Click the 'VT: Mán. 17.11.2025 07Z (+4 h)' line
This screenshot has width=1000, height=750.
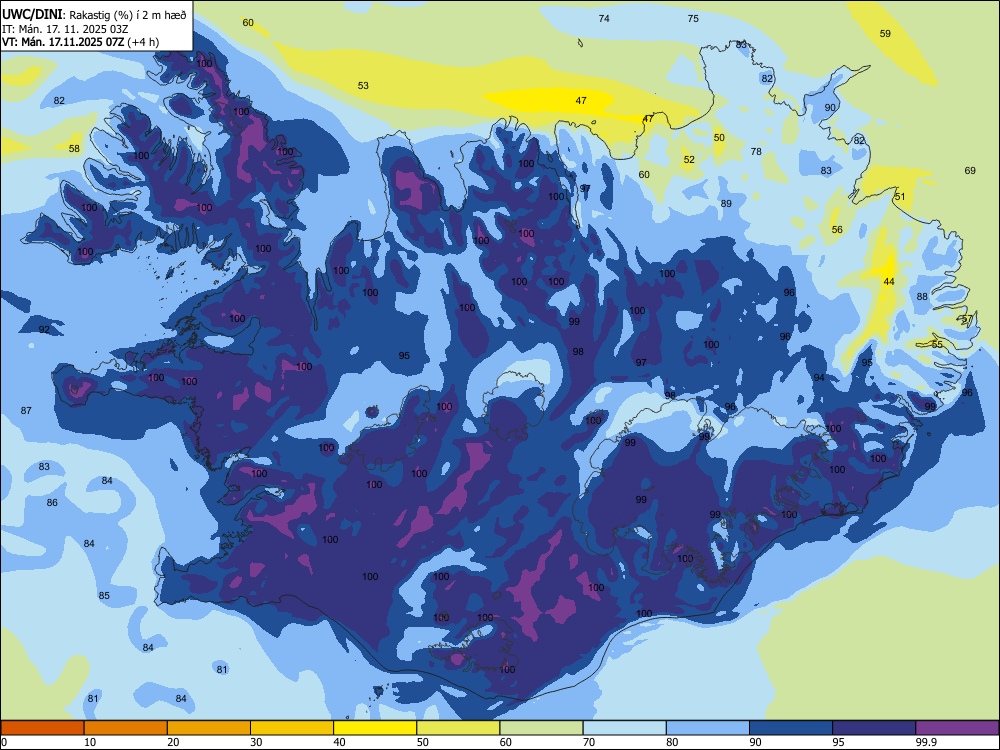tap(80, 42)
